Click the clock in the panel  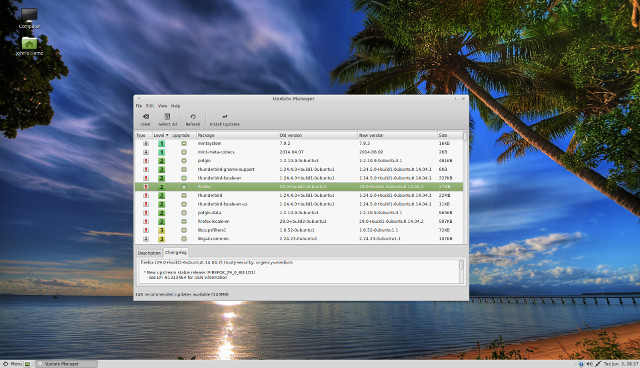pos(621,364)
